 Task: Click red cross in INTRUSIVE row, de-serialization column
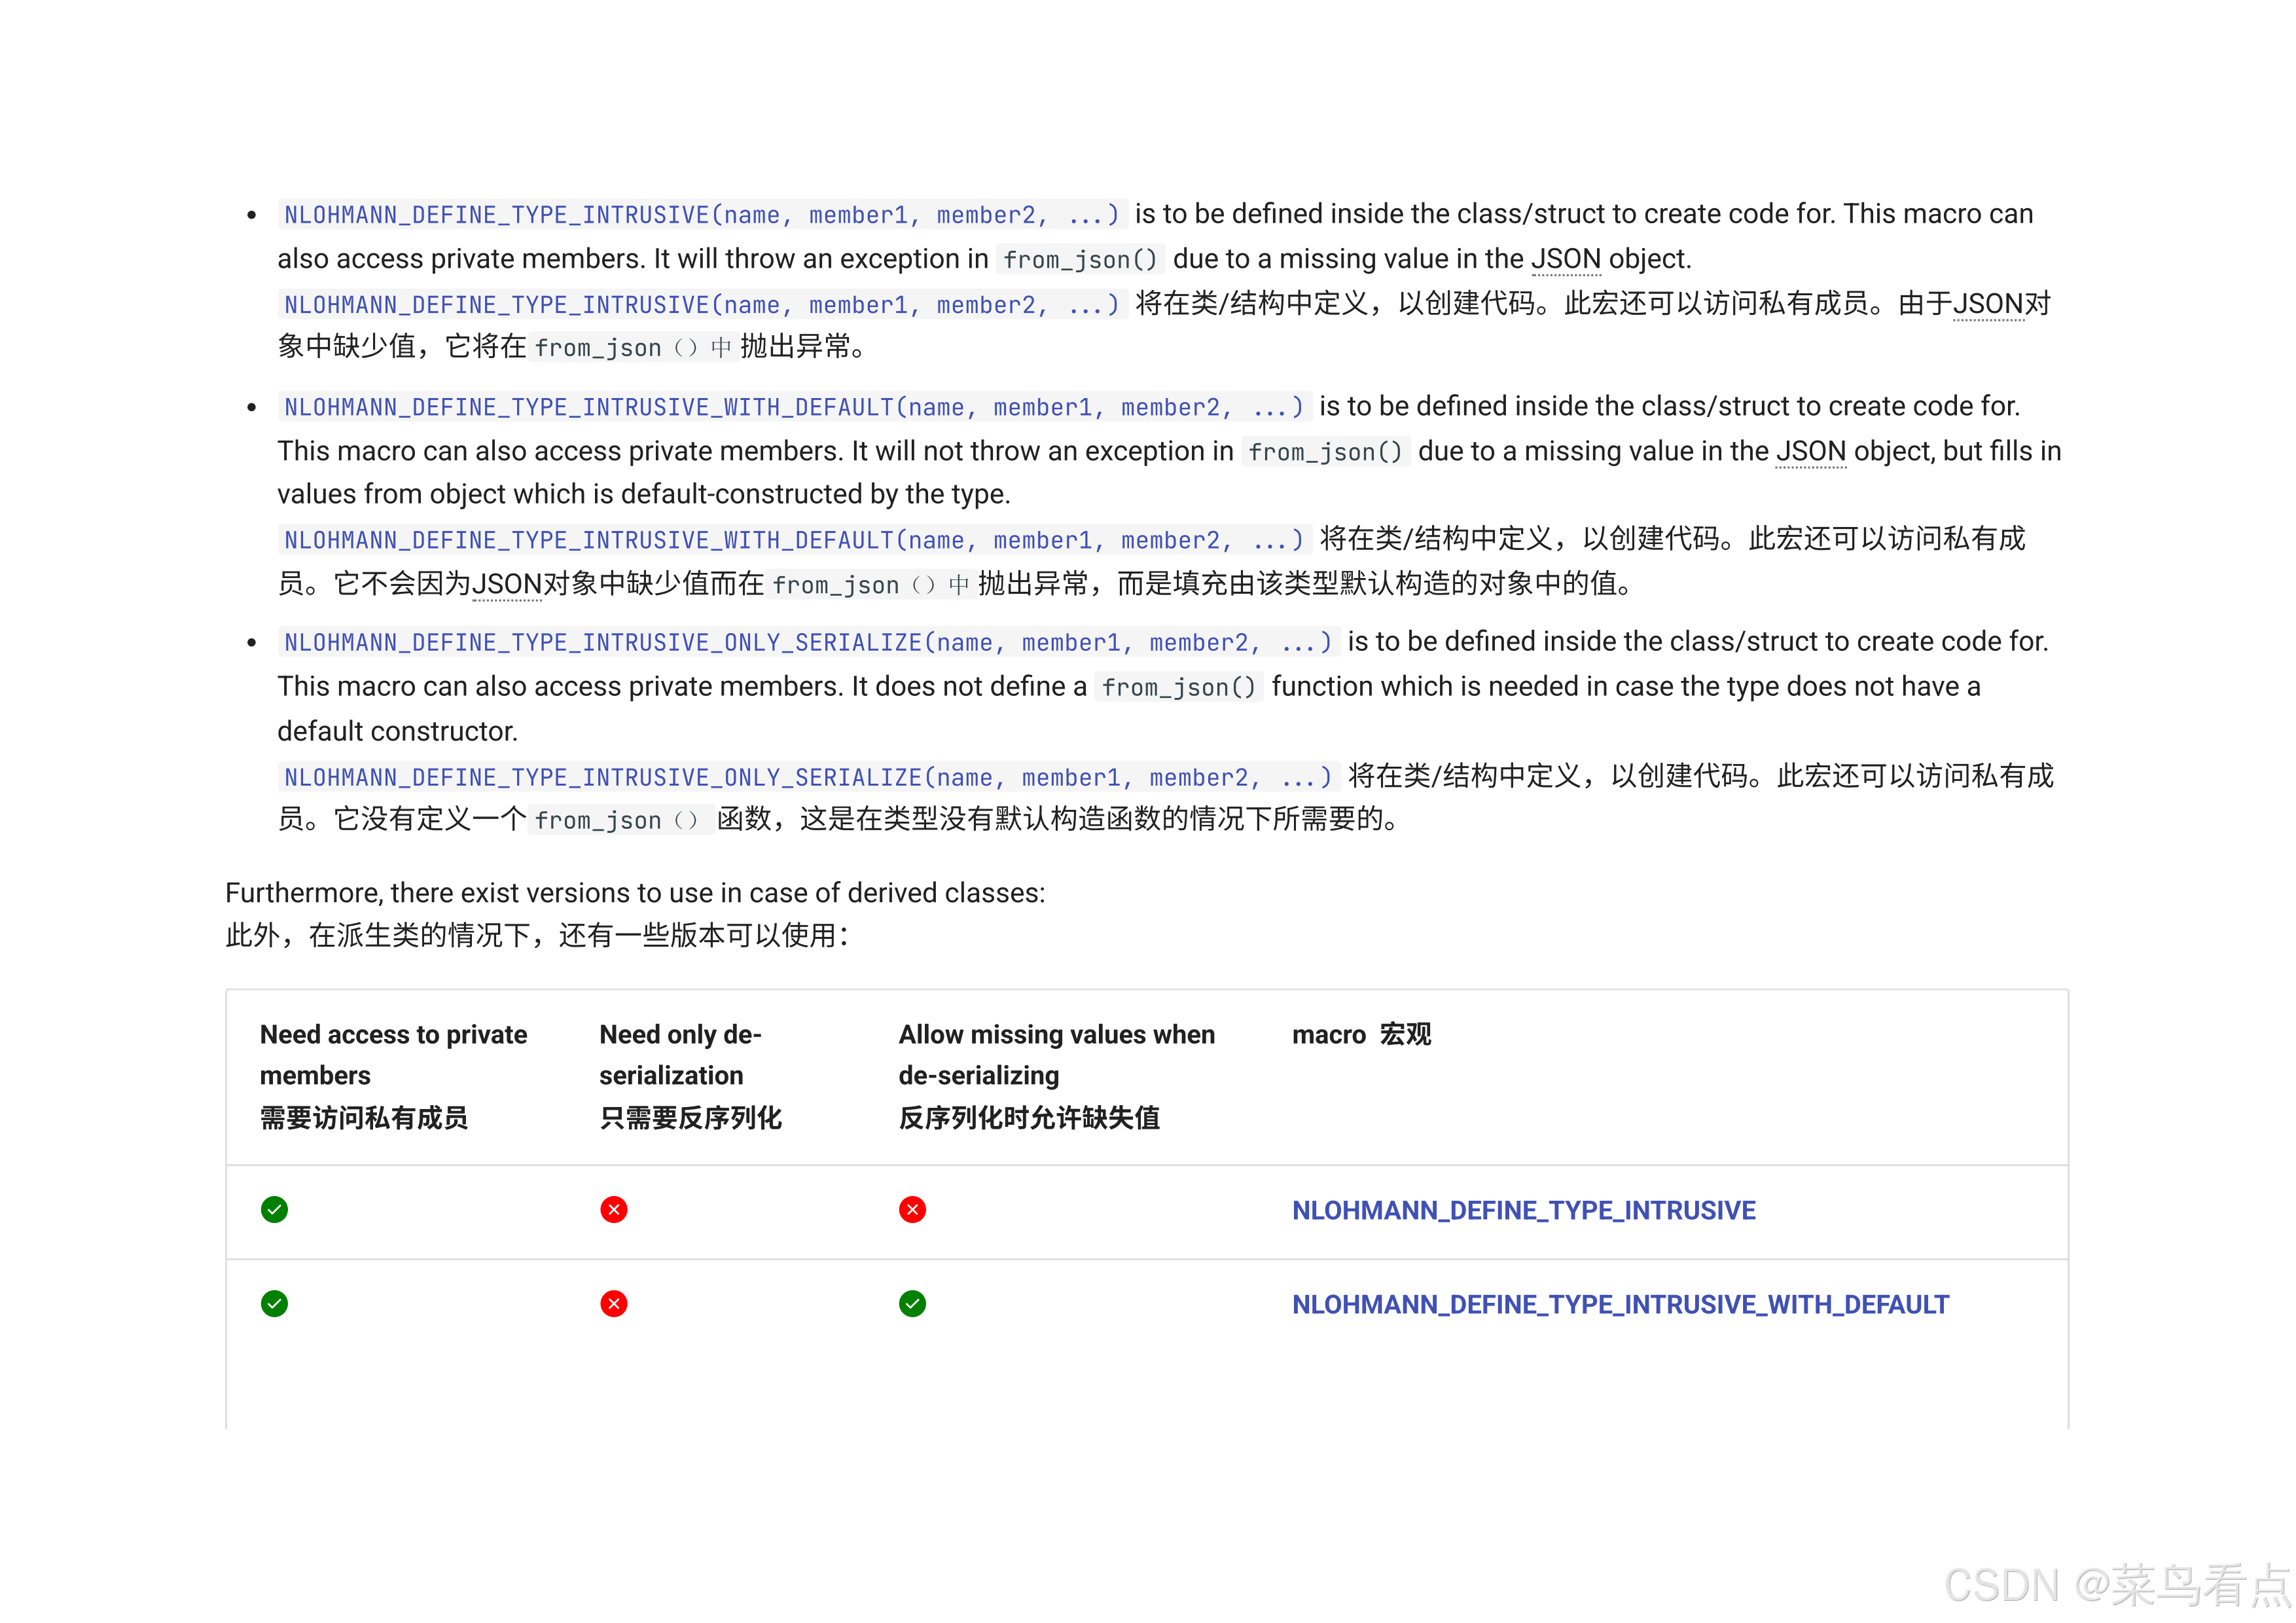[614, 1210]
